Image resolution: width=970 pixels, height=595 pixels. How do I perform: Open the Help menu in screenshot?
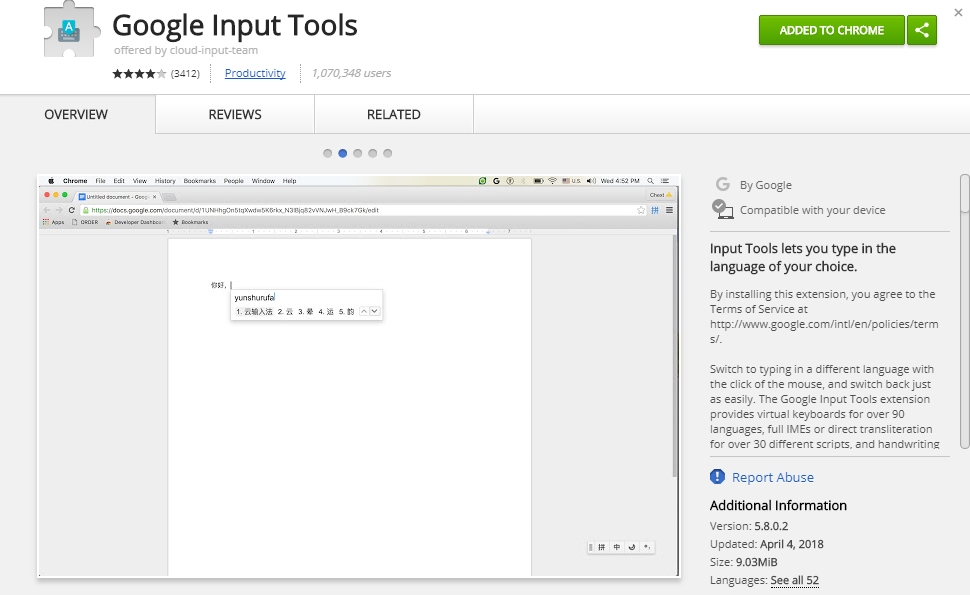tap(290, 181)
